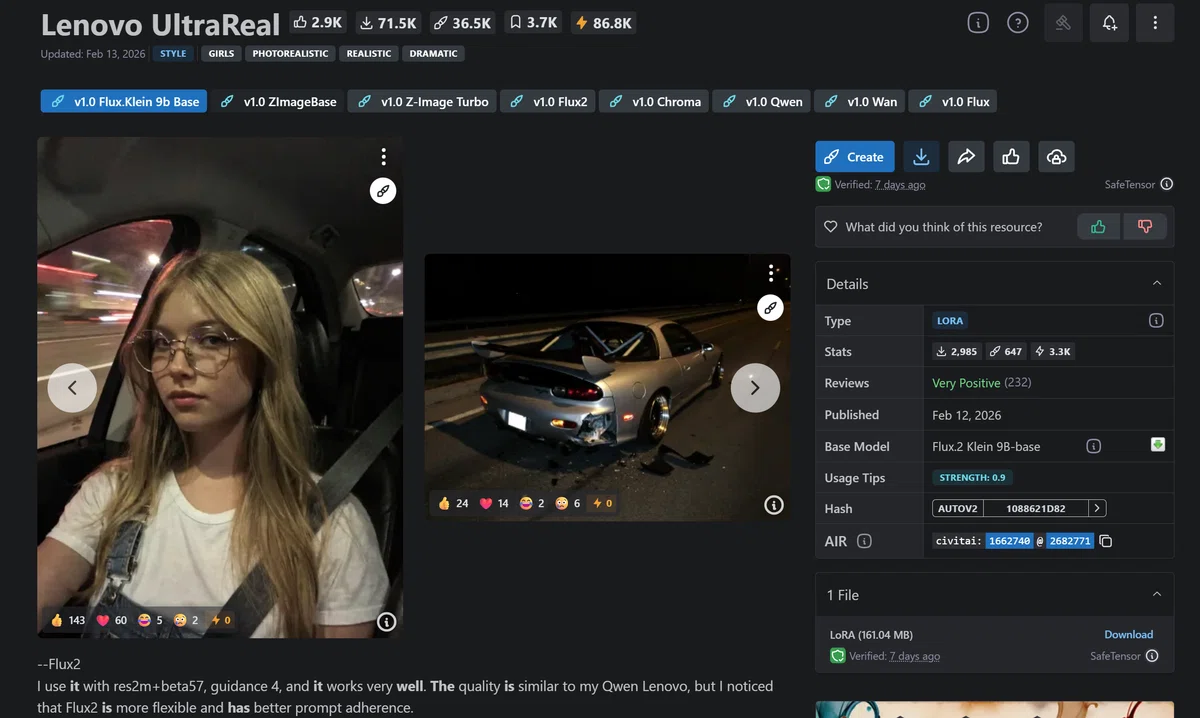
Task: Switch to v1.0 ZImageBase version
Action: click(278, 101)
